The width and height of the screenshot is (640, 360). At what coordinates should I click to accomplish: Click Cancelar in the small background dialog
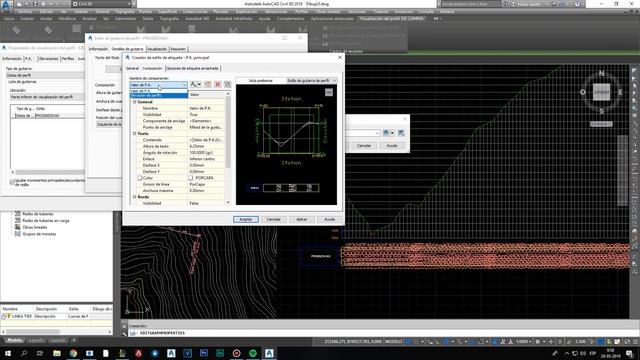click(364, 146)
